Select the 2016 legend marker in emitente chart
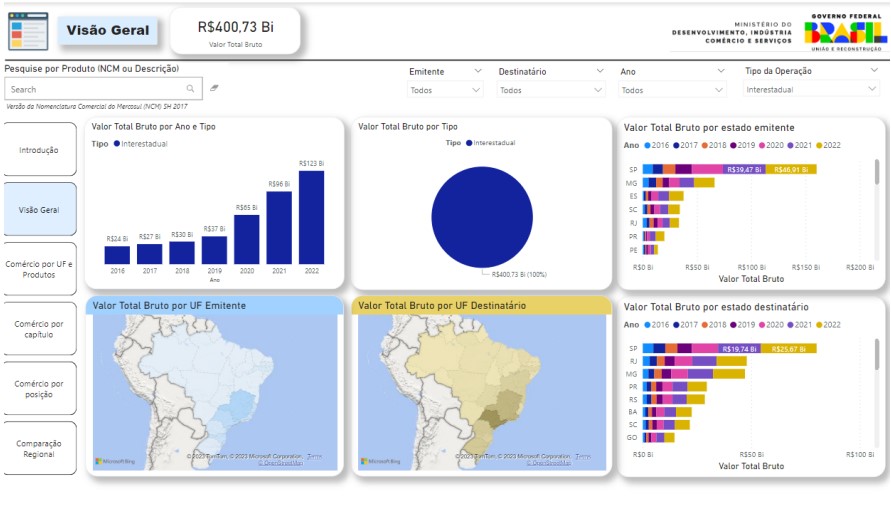Image resolution: width=891 pixels, height=506 pixels. tap(647, 145)
